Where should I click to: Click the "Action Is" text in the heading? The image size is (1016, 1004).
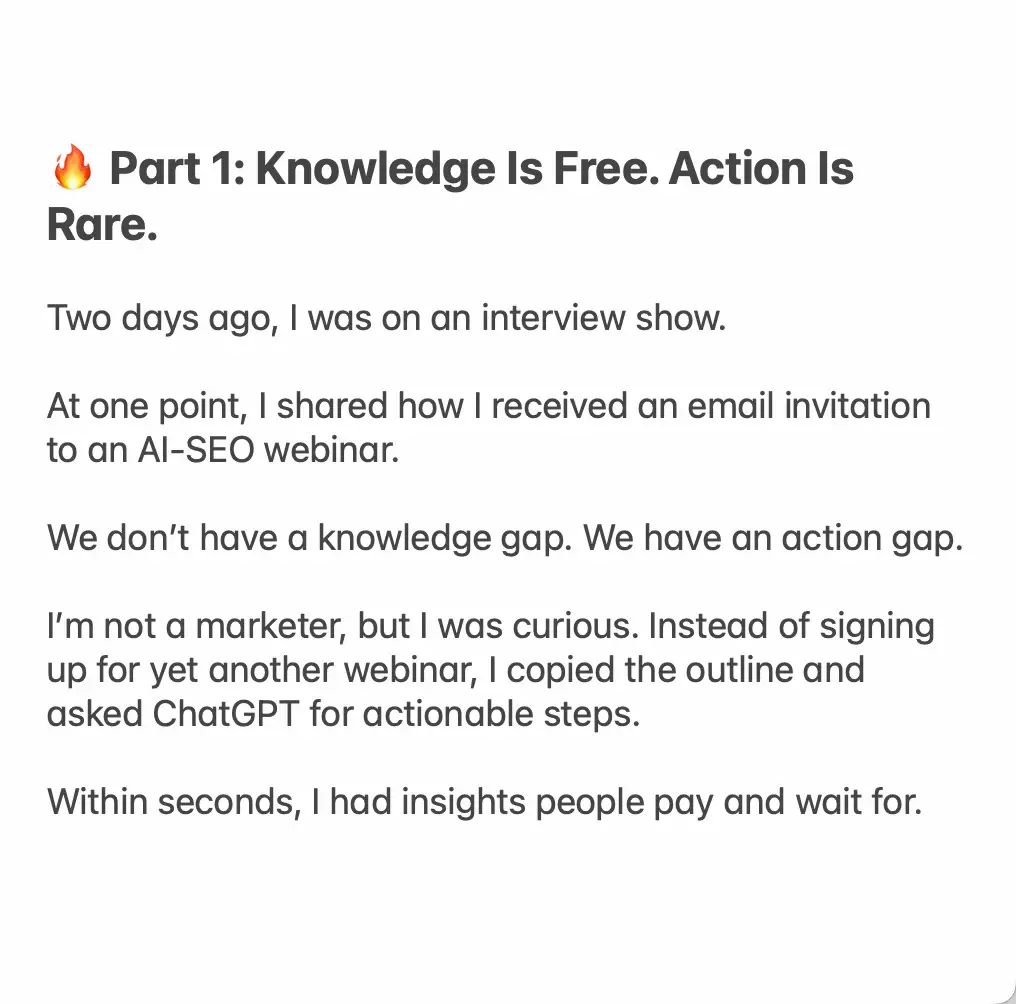pos(761,169)
